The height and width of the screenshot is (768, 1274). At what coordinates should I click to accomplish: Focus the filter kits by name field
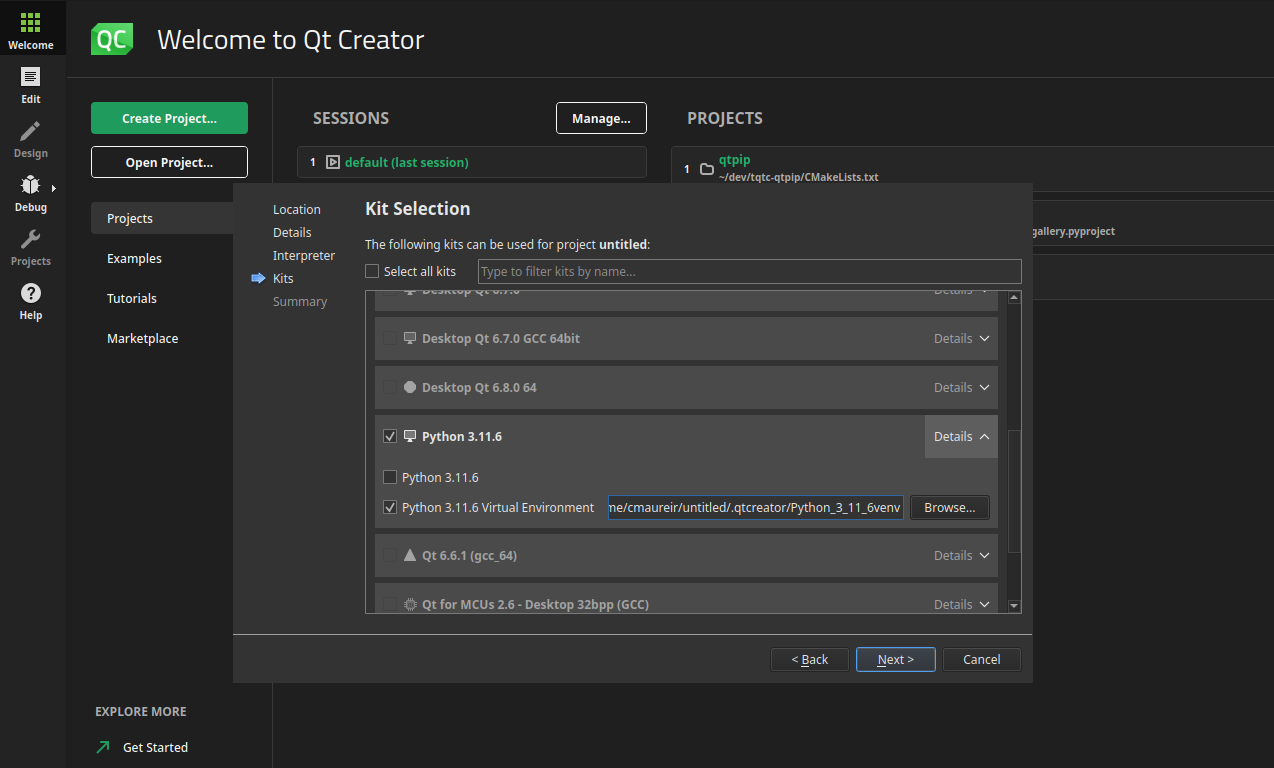pyautogui.click(x=749, y=271)
